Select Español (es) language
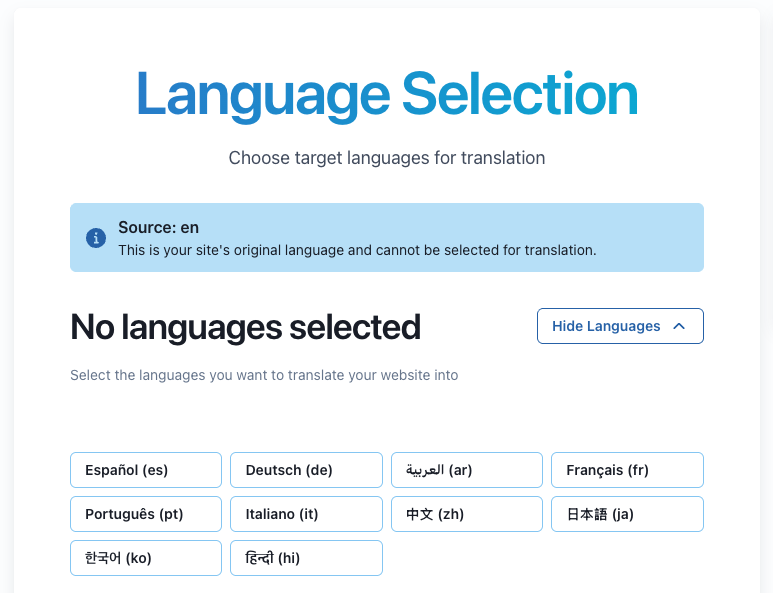This screenshot has height=593, width=773. (x=146, y=470)
